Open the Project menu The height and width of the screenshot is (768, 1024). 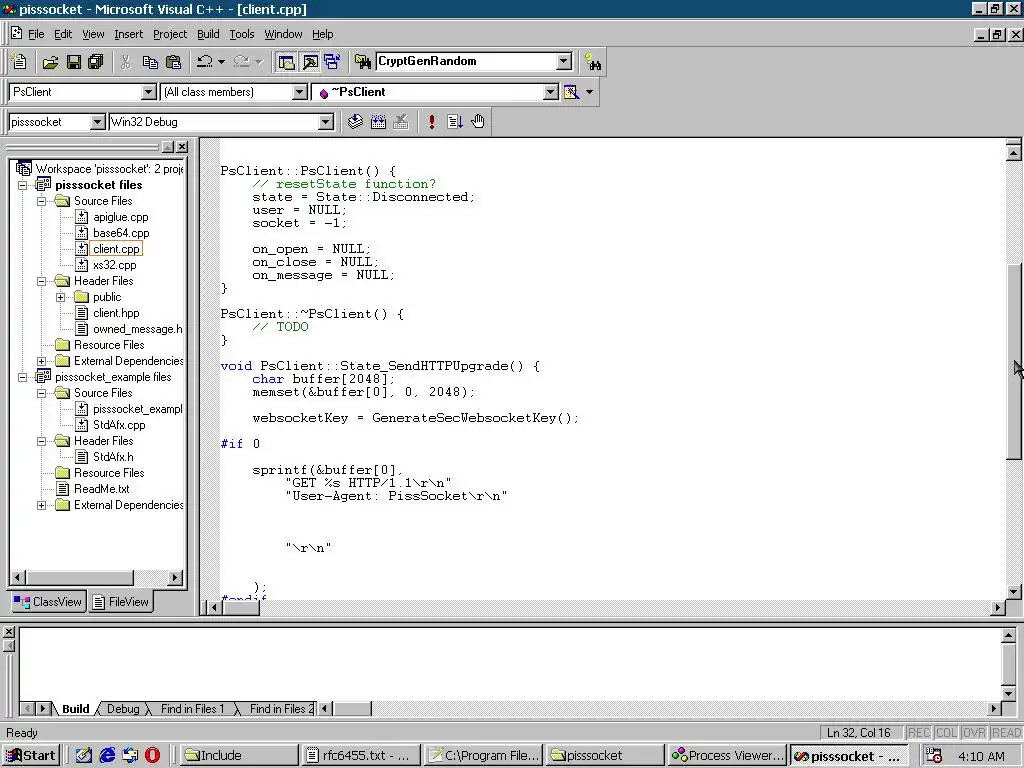coord(170,34)
